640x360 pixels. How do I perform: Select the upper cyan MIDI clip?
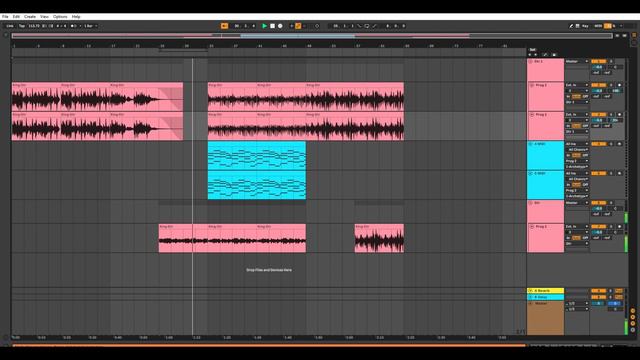[x=257, y=156]
